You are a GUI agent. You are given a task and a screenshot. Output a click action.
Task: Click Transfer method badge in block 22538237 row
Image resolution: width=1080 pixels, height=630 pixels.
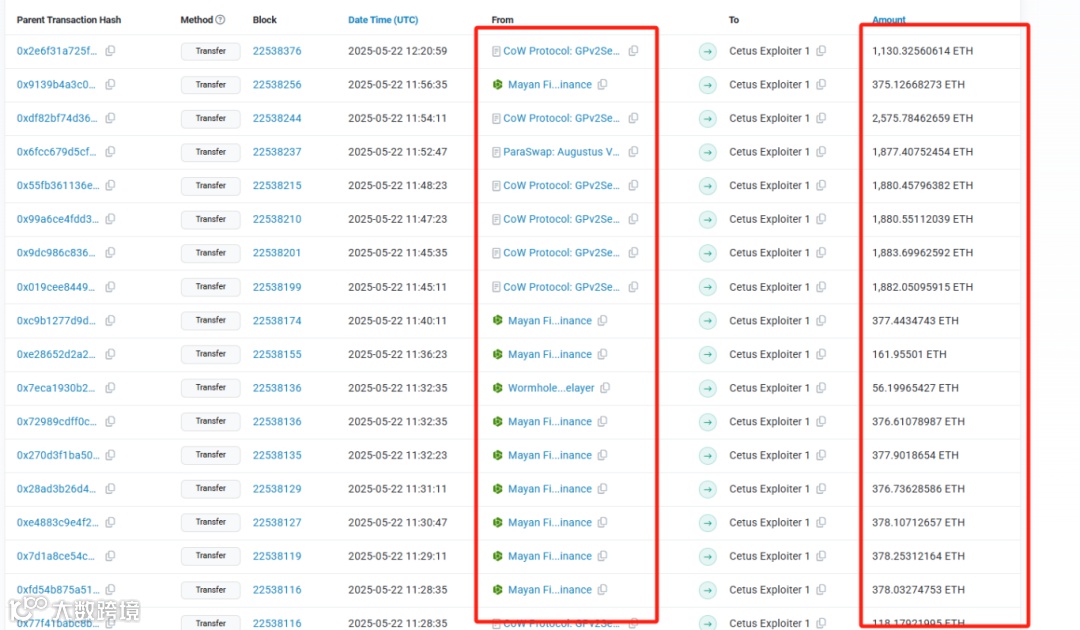coord(210,151)
